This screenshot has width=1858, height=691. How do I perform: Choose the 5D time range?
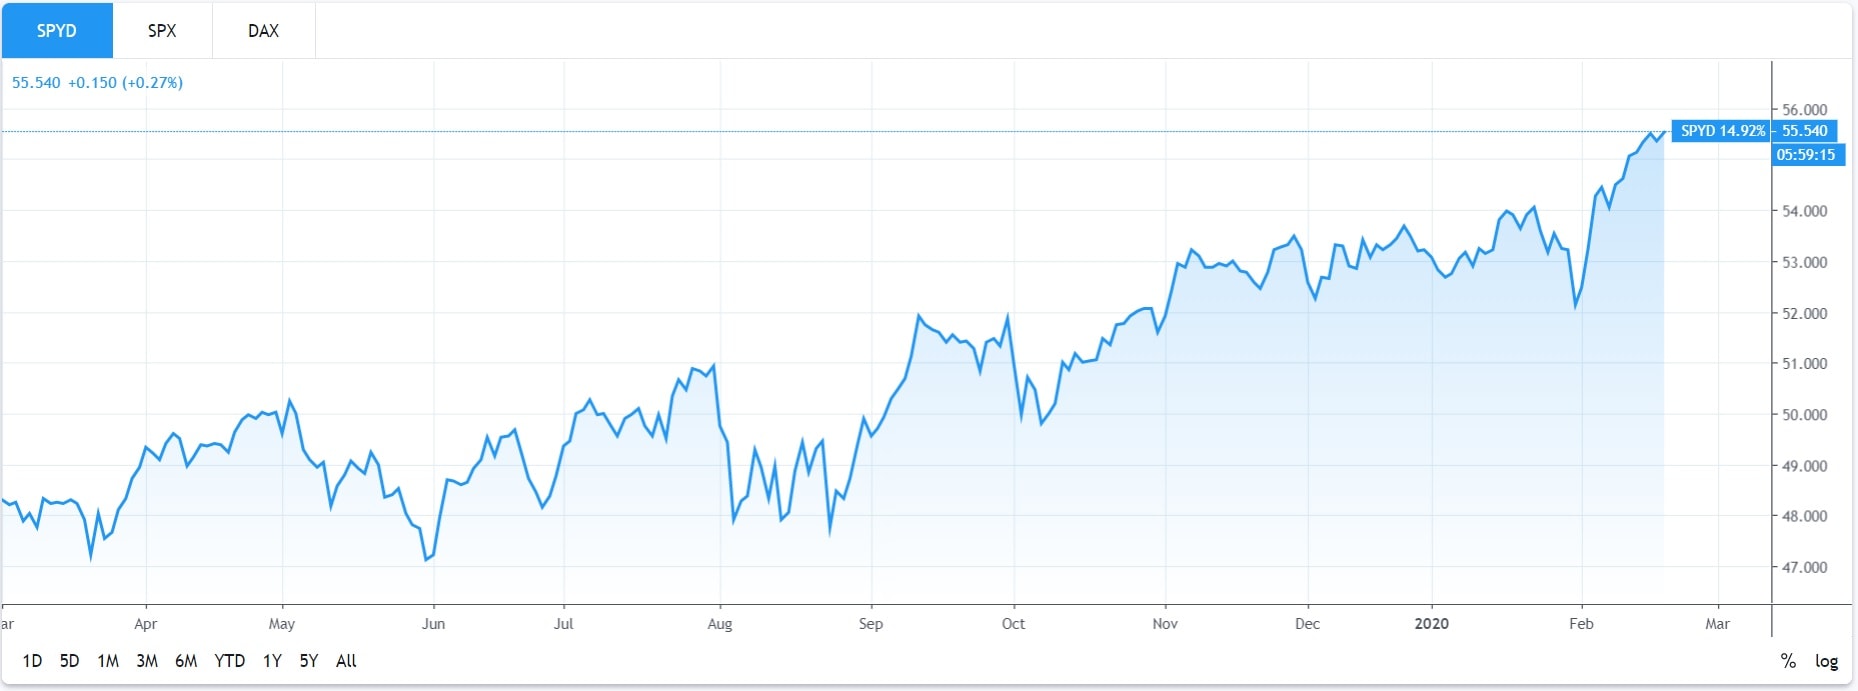69,661
